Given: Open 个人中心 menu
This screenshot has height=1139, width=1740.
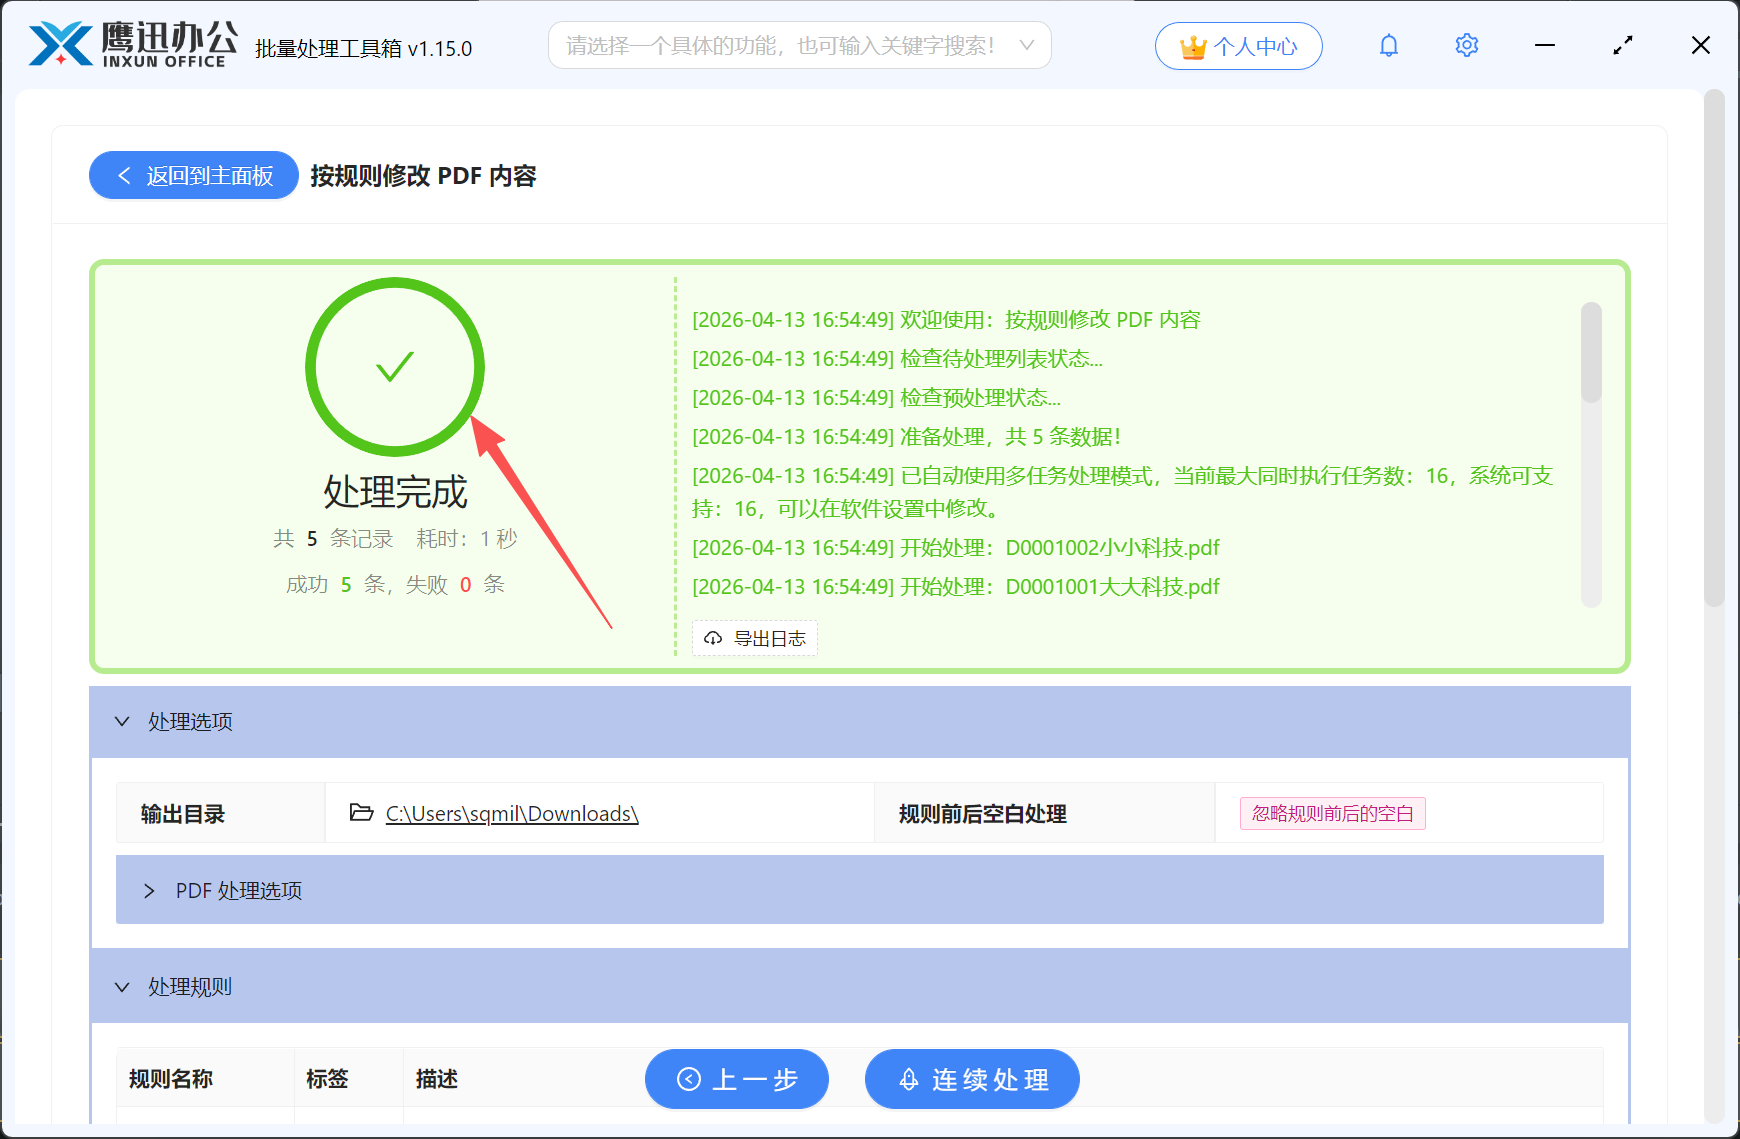Looking at the screenshot, I should (x=1238, y=45).
